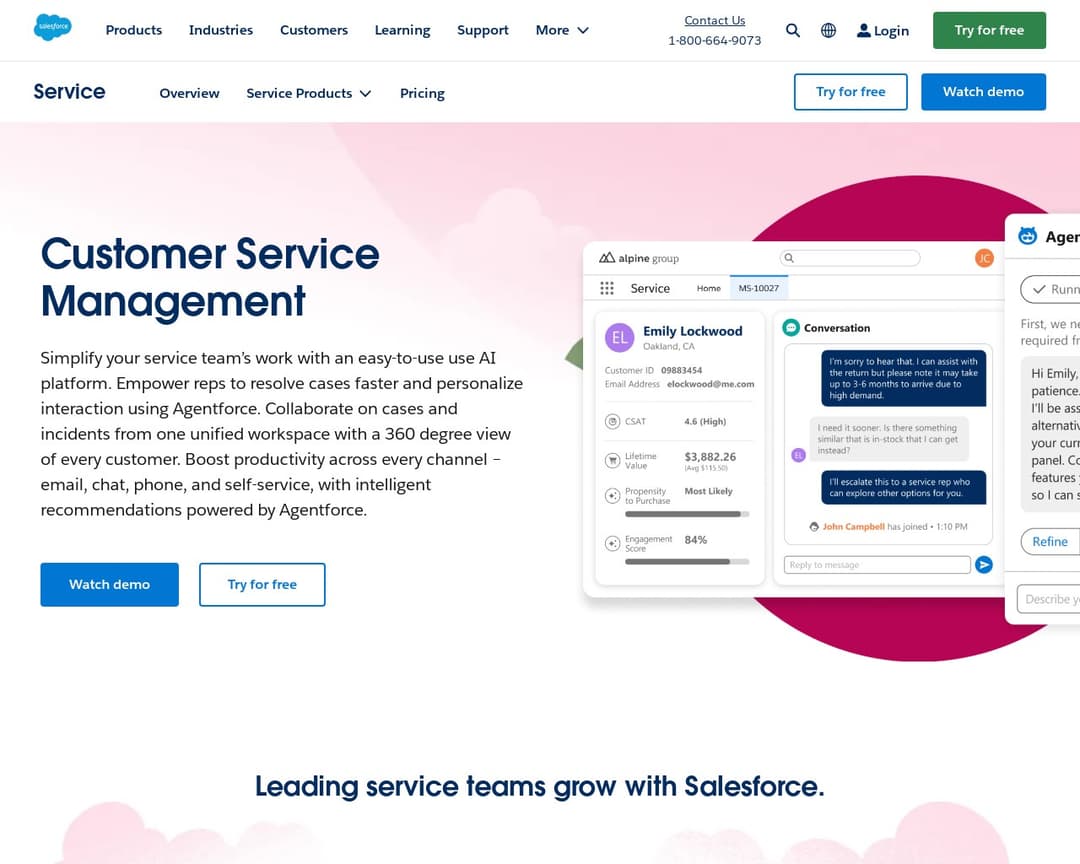Click the John Campbell name
The image size is (1080, 864).
click(853, 527)
